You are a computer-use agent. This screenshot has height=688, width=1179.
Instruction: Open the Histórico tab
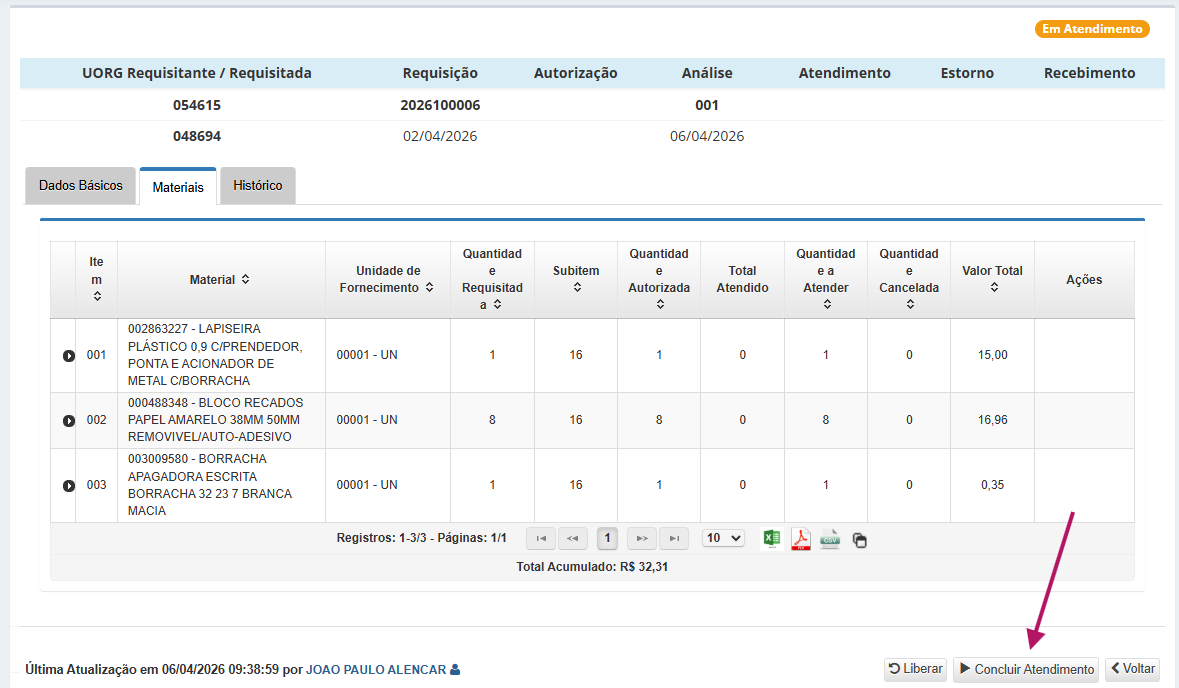tap(257, 186)
